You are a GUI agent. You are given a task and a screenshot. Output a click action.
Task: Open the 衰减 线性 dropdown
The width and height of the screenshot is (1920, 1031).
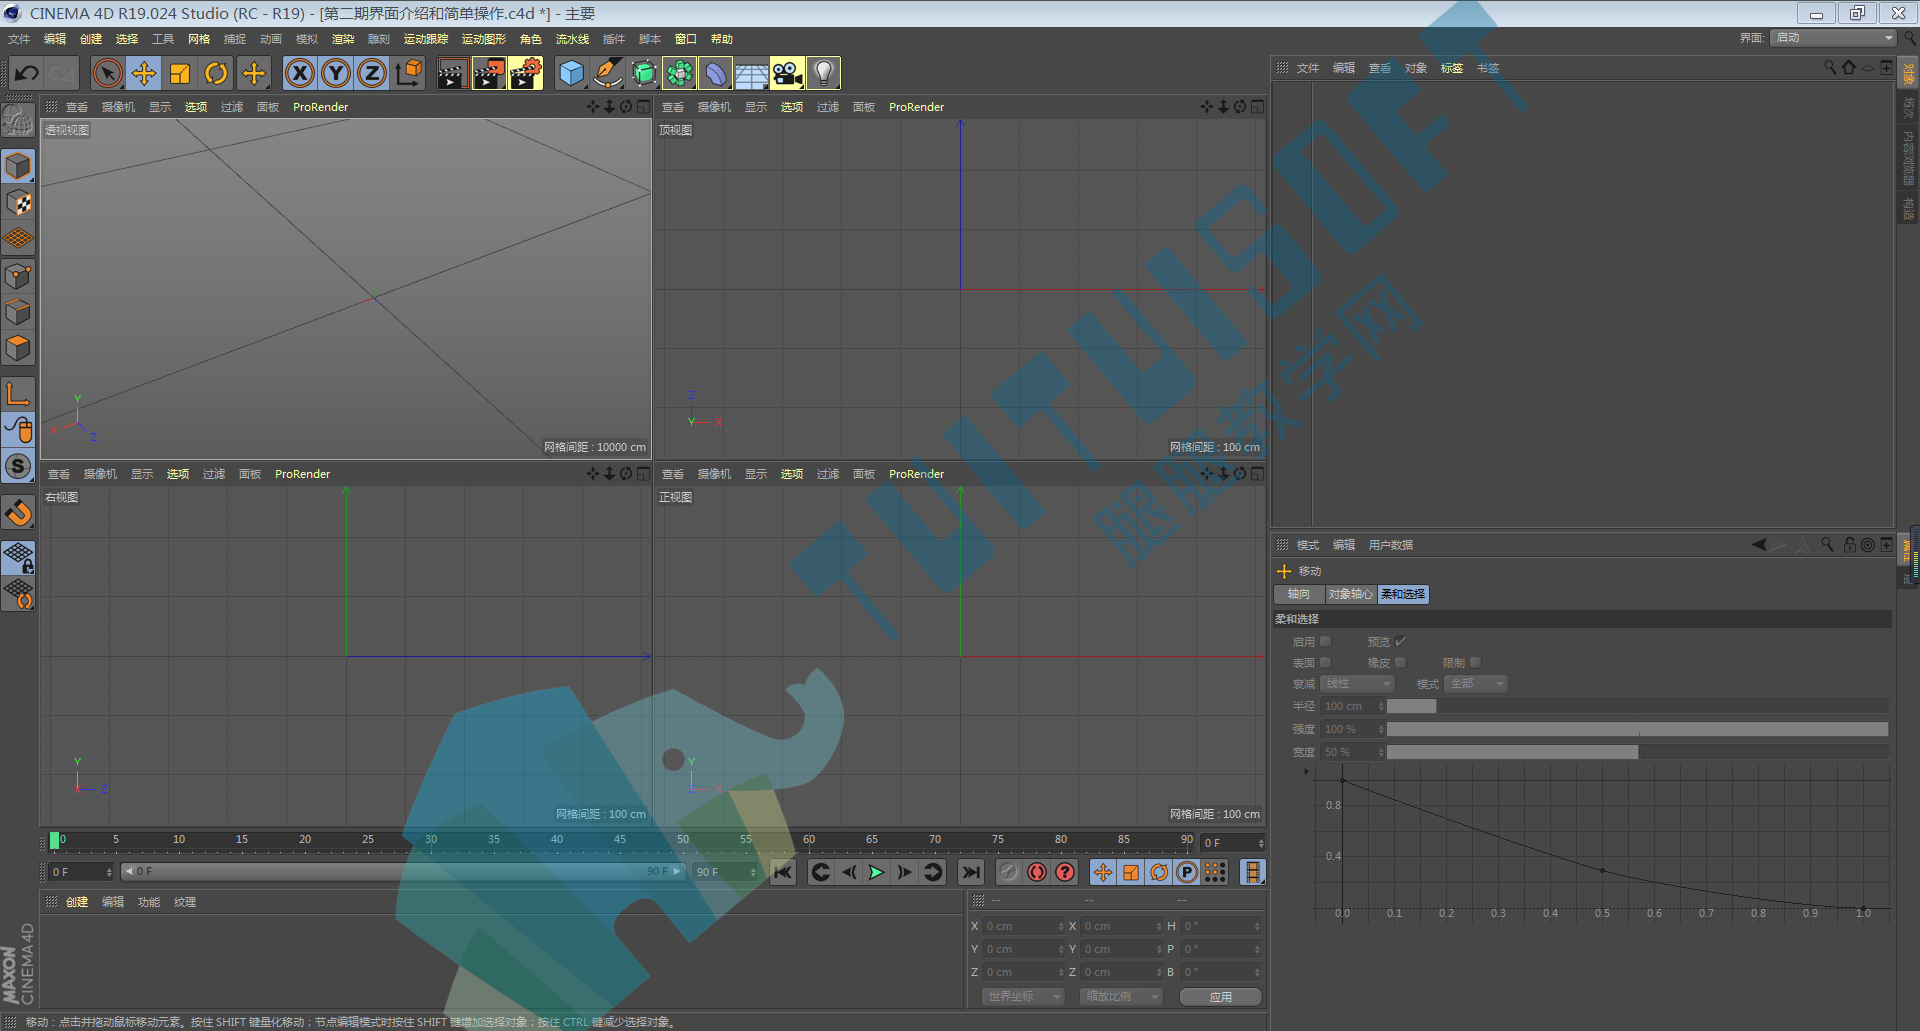1357,684
